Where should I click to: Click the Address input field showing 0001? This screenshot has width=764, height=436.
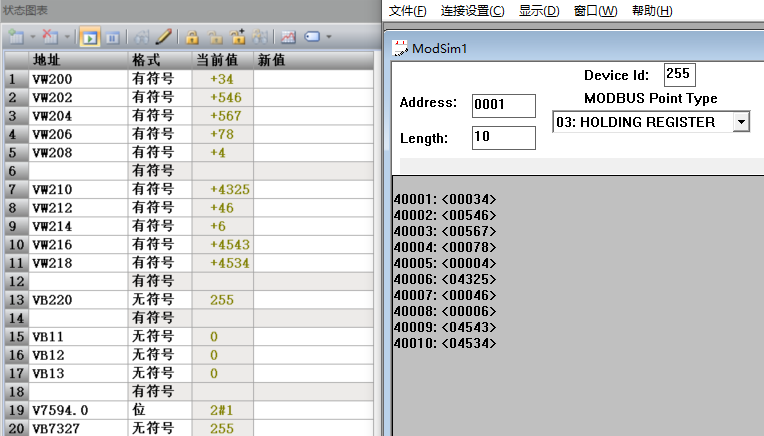tap(503, 105)
